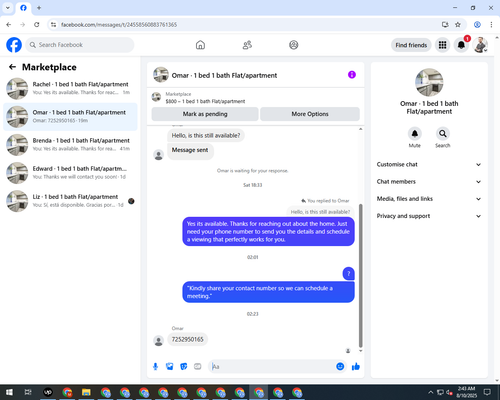Send a voice clip microphone icon
Viewport: 500px width, 400px height.
[155, 367]
